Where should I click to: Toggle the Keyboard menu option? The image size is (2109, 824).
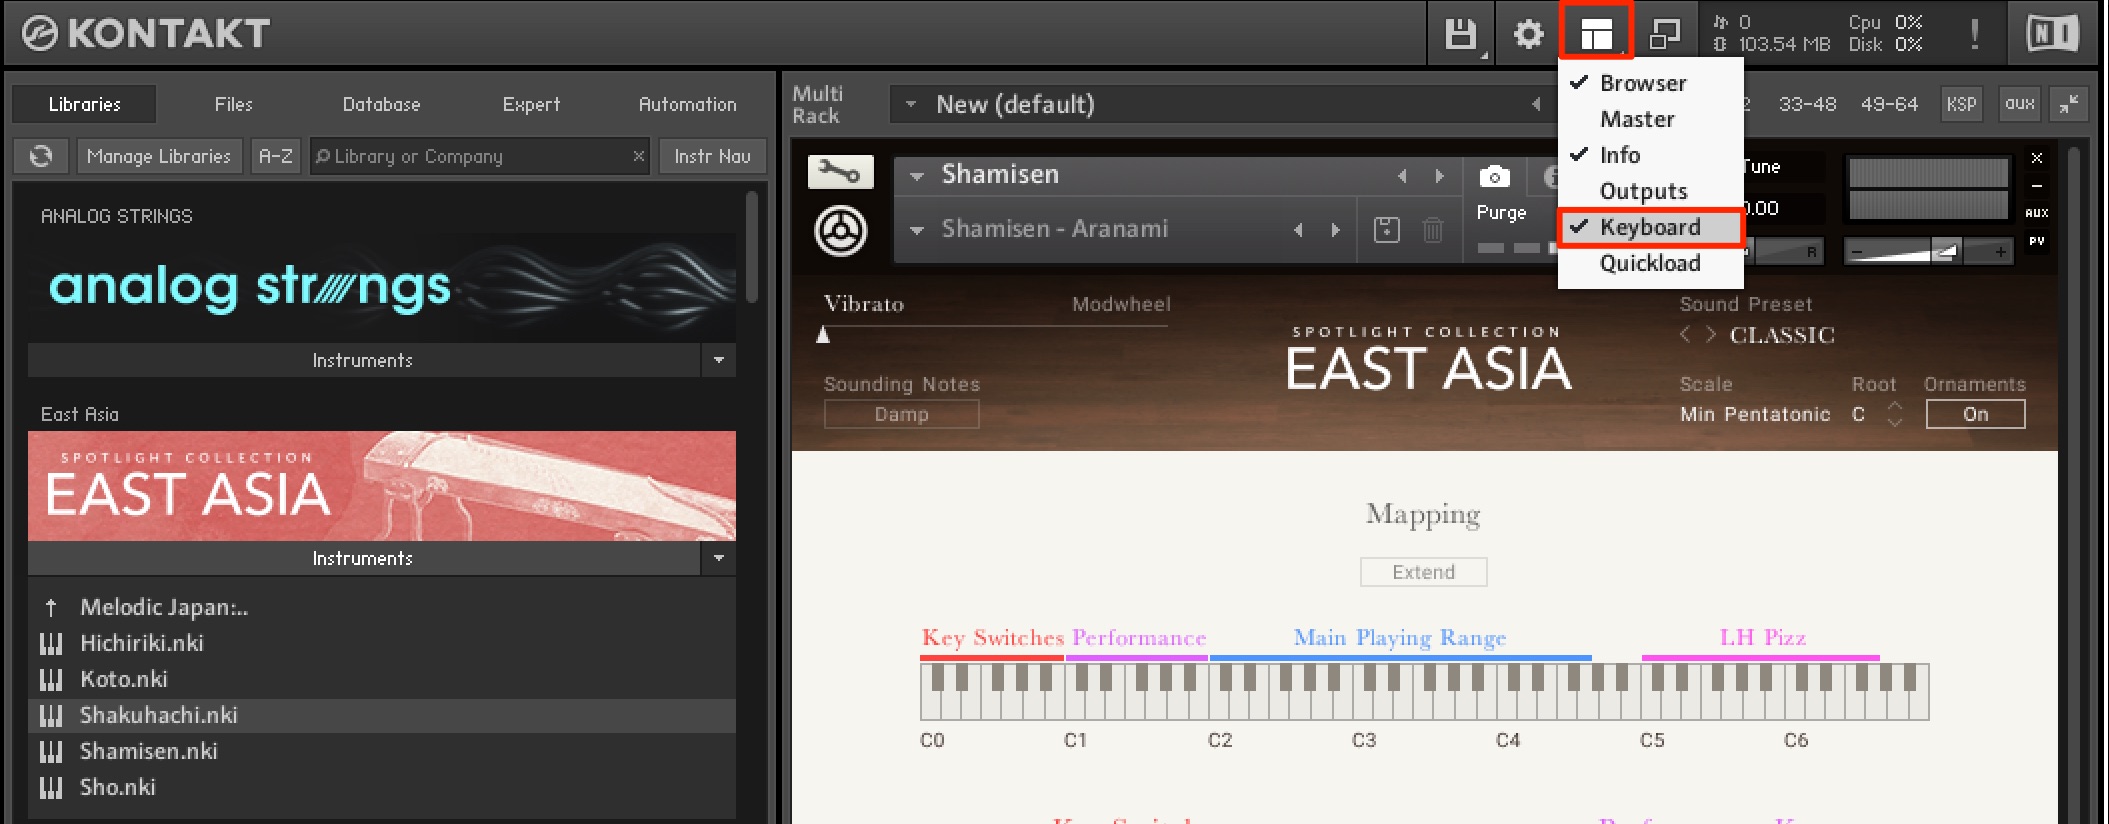point(1651,227)
